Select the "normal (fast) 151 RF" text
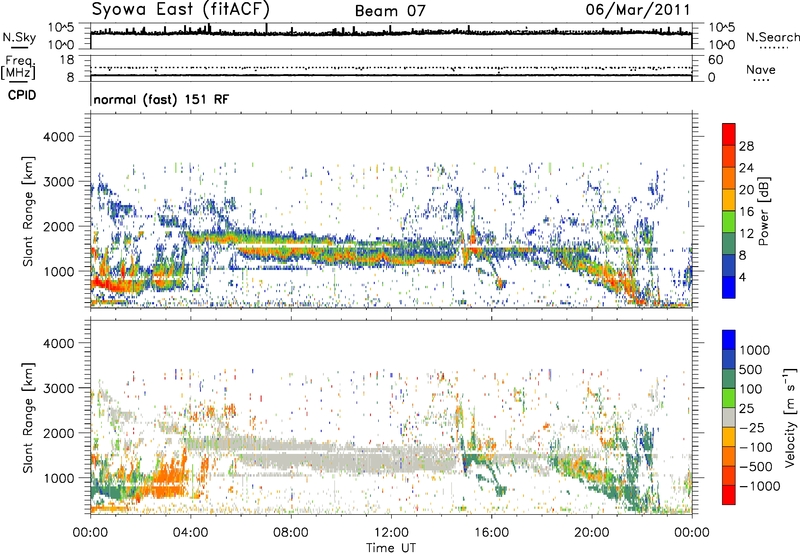The height and width of the screenshot is (554, 800). tap(161, 99)
